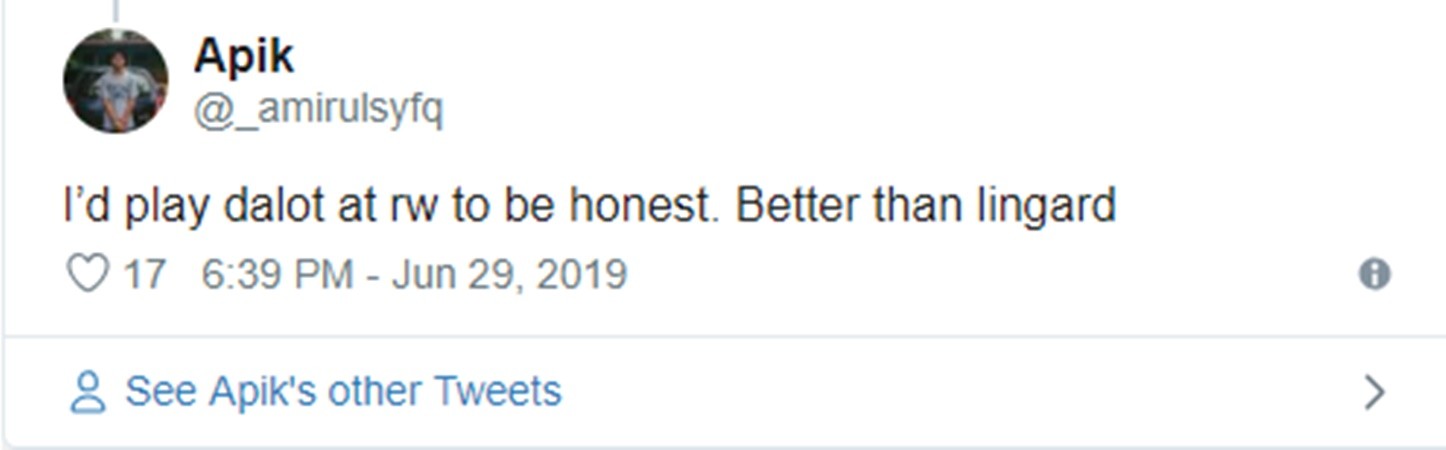This screenshot has width=1446, height=450.
Task: Click the display name Apik
Action: point(243,56)
